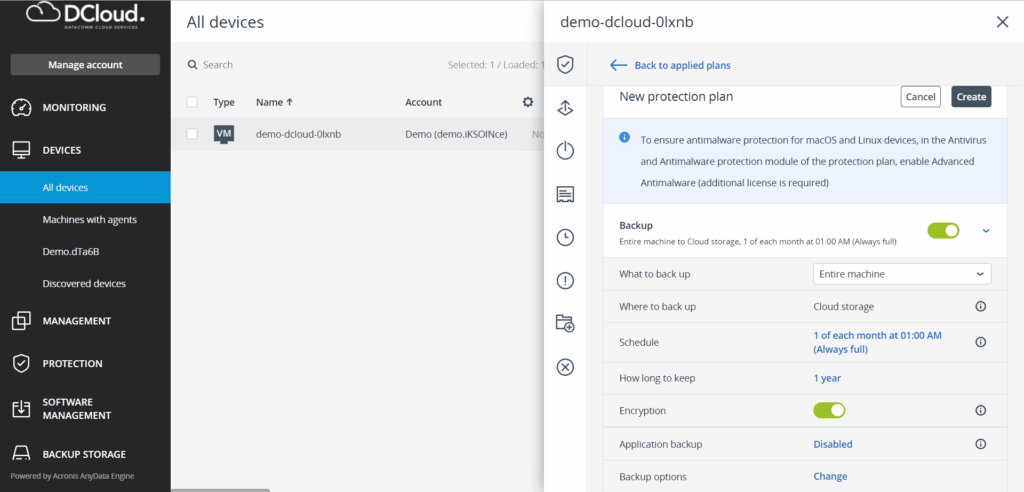Screen dimensions: 1024x492
Task: Click the shield Protect icon in side strip
Action: coord(565,65)
